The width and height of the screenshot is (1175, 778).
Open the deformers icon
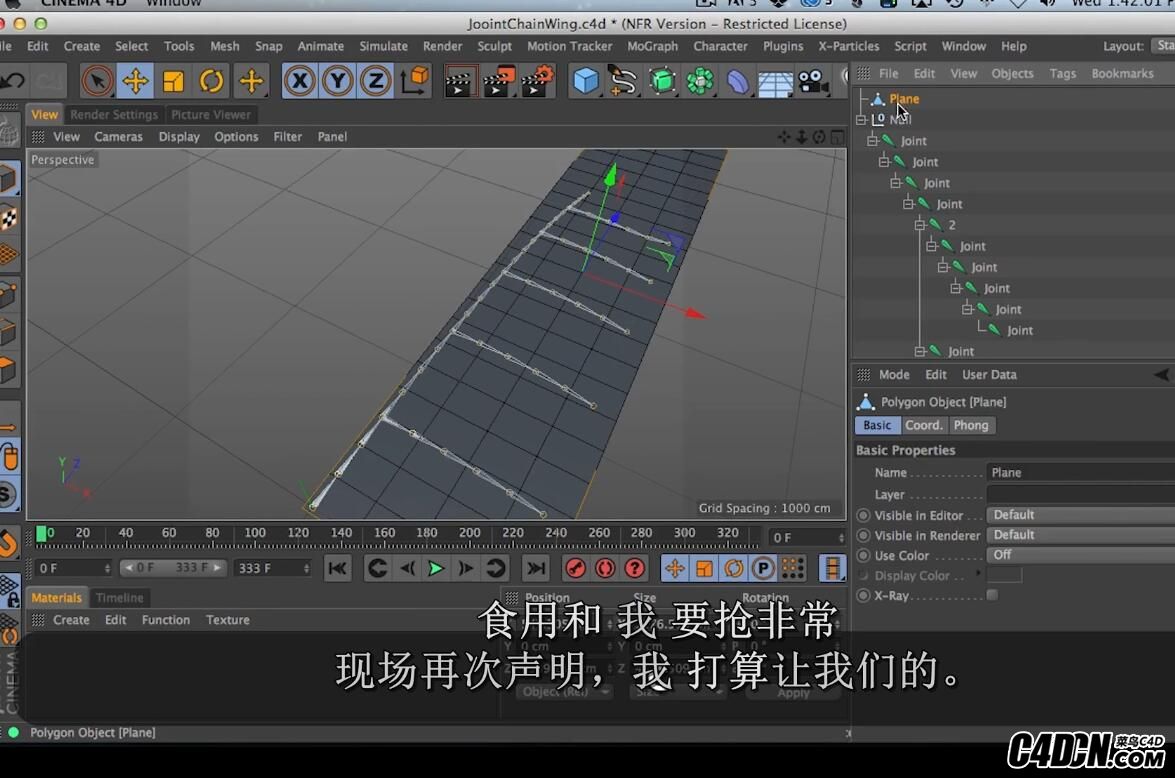click(738, 81)
